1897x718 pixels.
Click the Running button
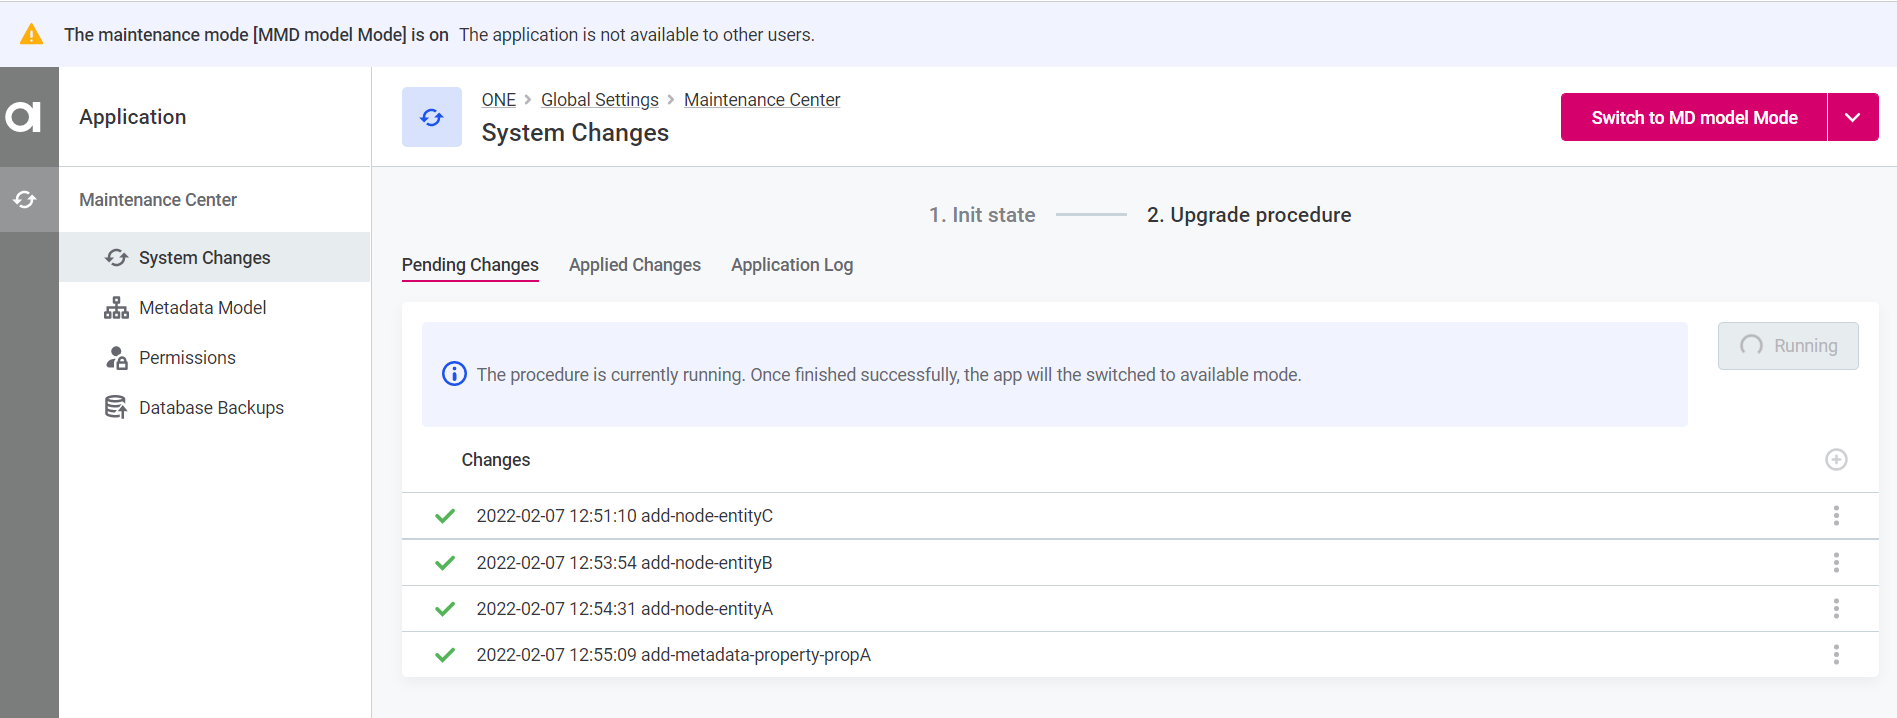1787,346
